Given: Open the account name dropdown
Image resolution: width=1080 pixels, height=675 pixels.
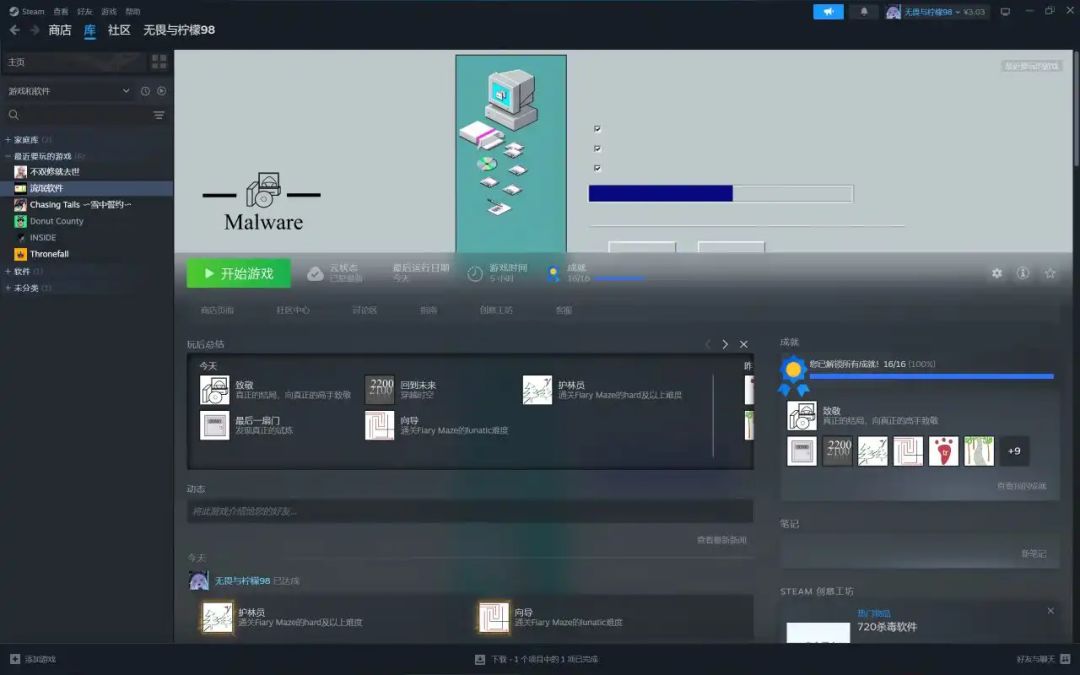Looking at the screenshot, I should [x=937, y=12].
